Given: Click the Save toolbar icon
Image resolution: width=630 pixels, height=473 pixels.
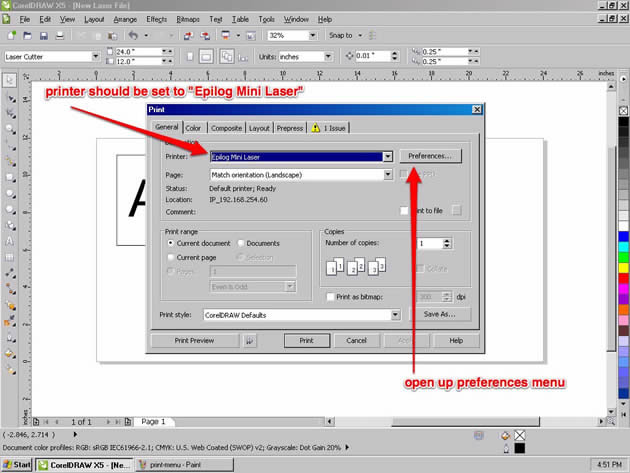Looking at the screenshot, I should [43, 35].
